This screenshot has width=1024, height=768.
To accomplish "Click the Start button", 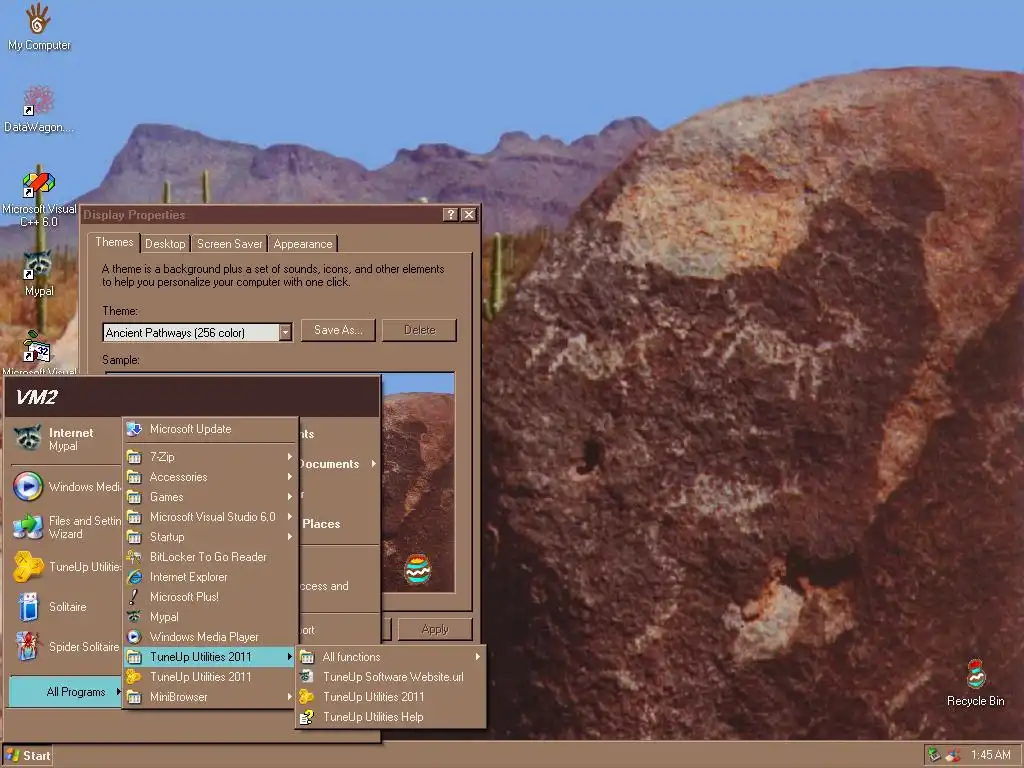I will click(27, 756).
